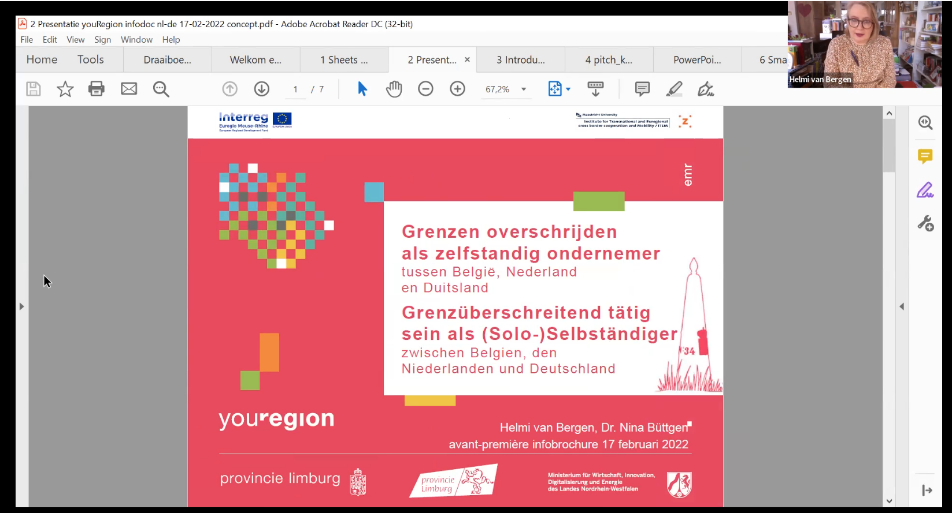
Task: Zoom out with the minus circle
Action: (426, 89)
